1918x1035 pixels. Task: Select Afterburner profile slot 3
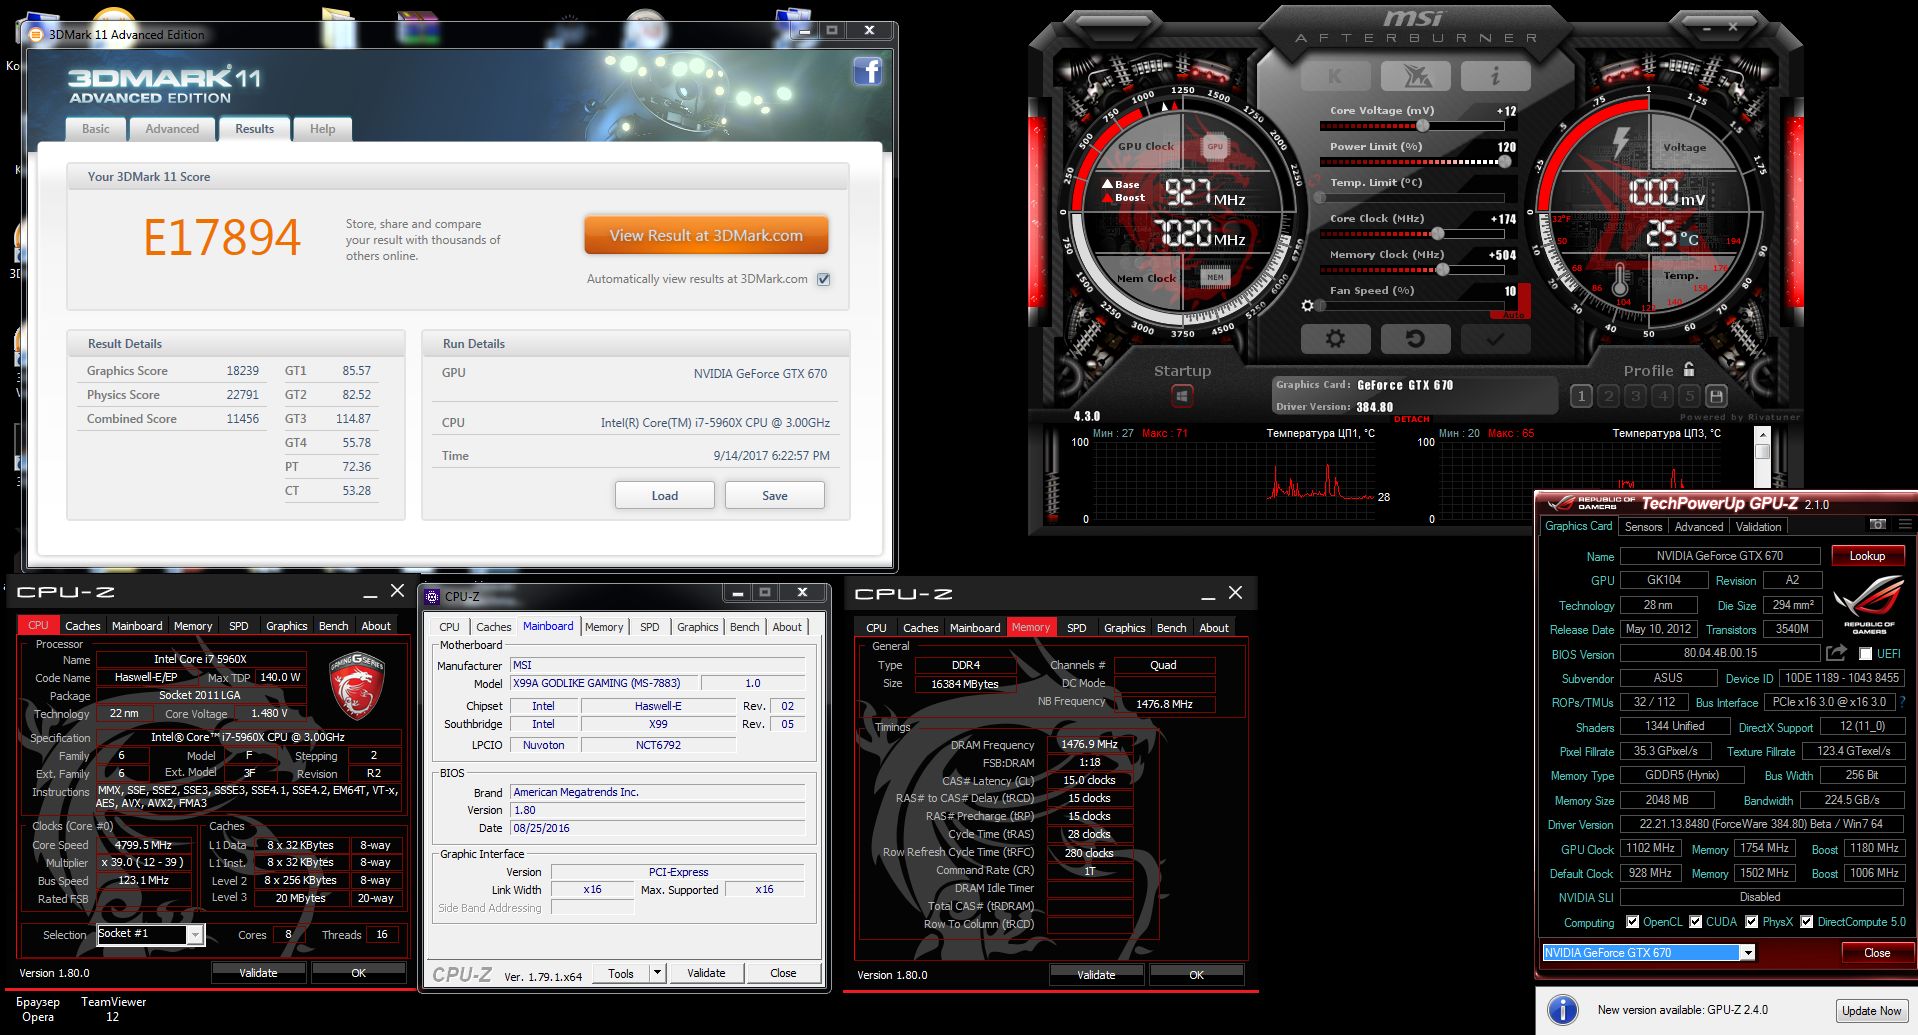[x=1635, y=396]
